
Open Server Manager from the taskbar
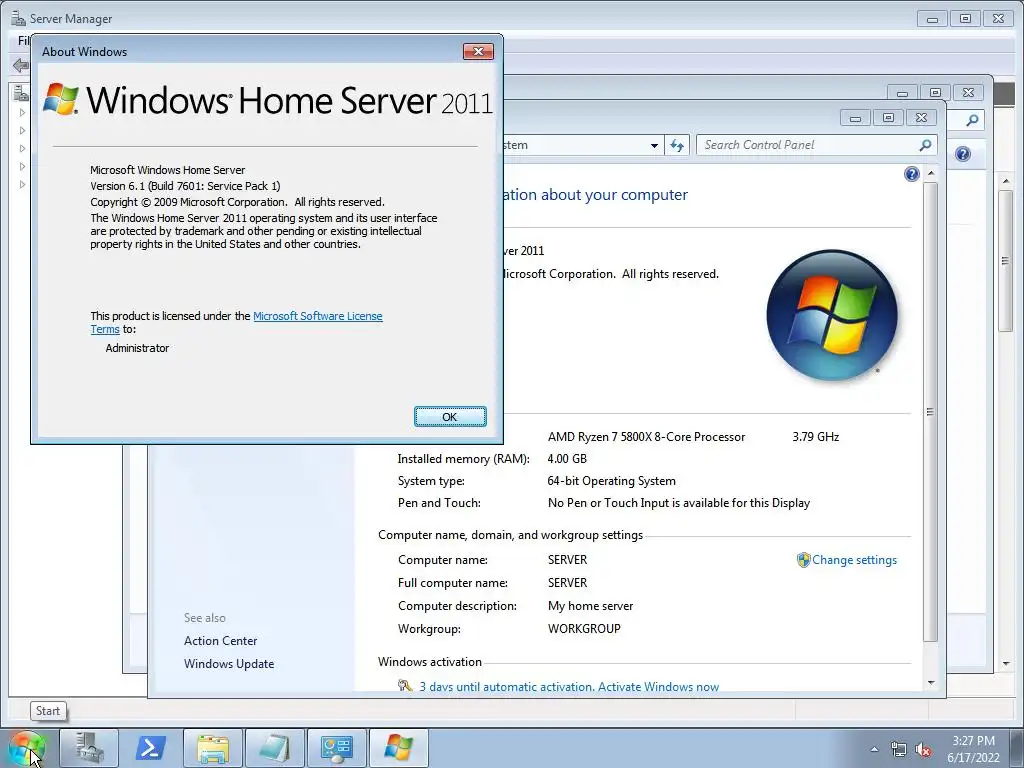(89, 748)
